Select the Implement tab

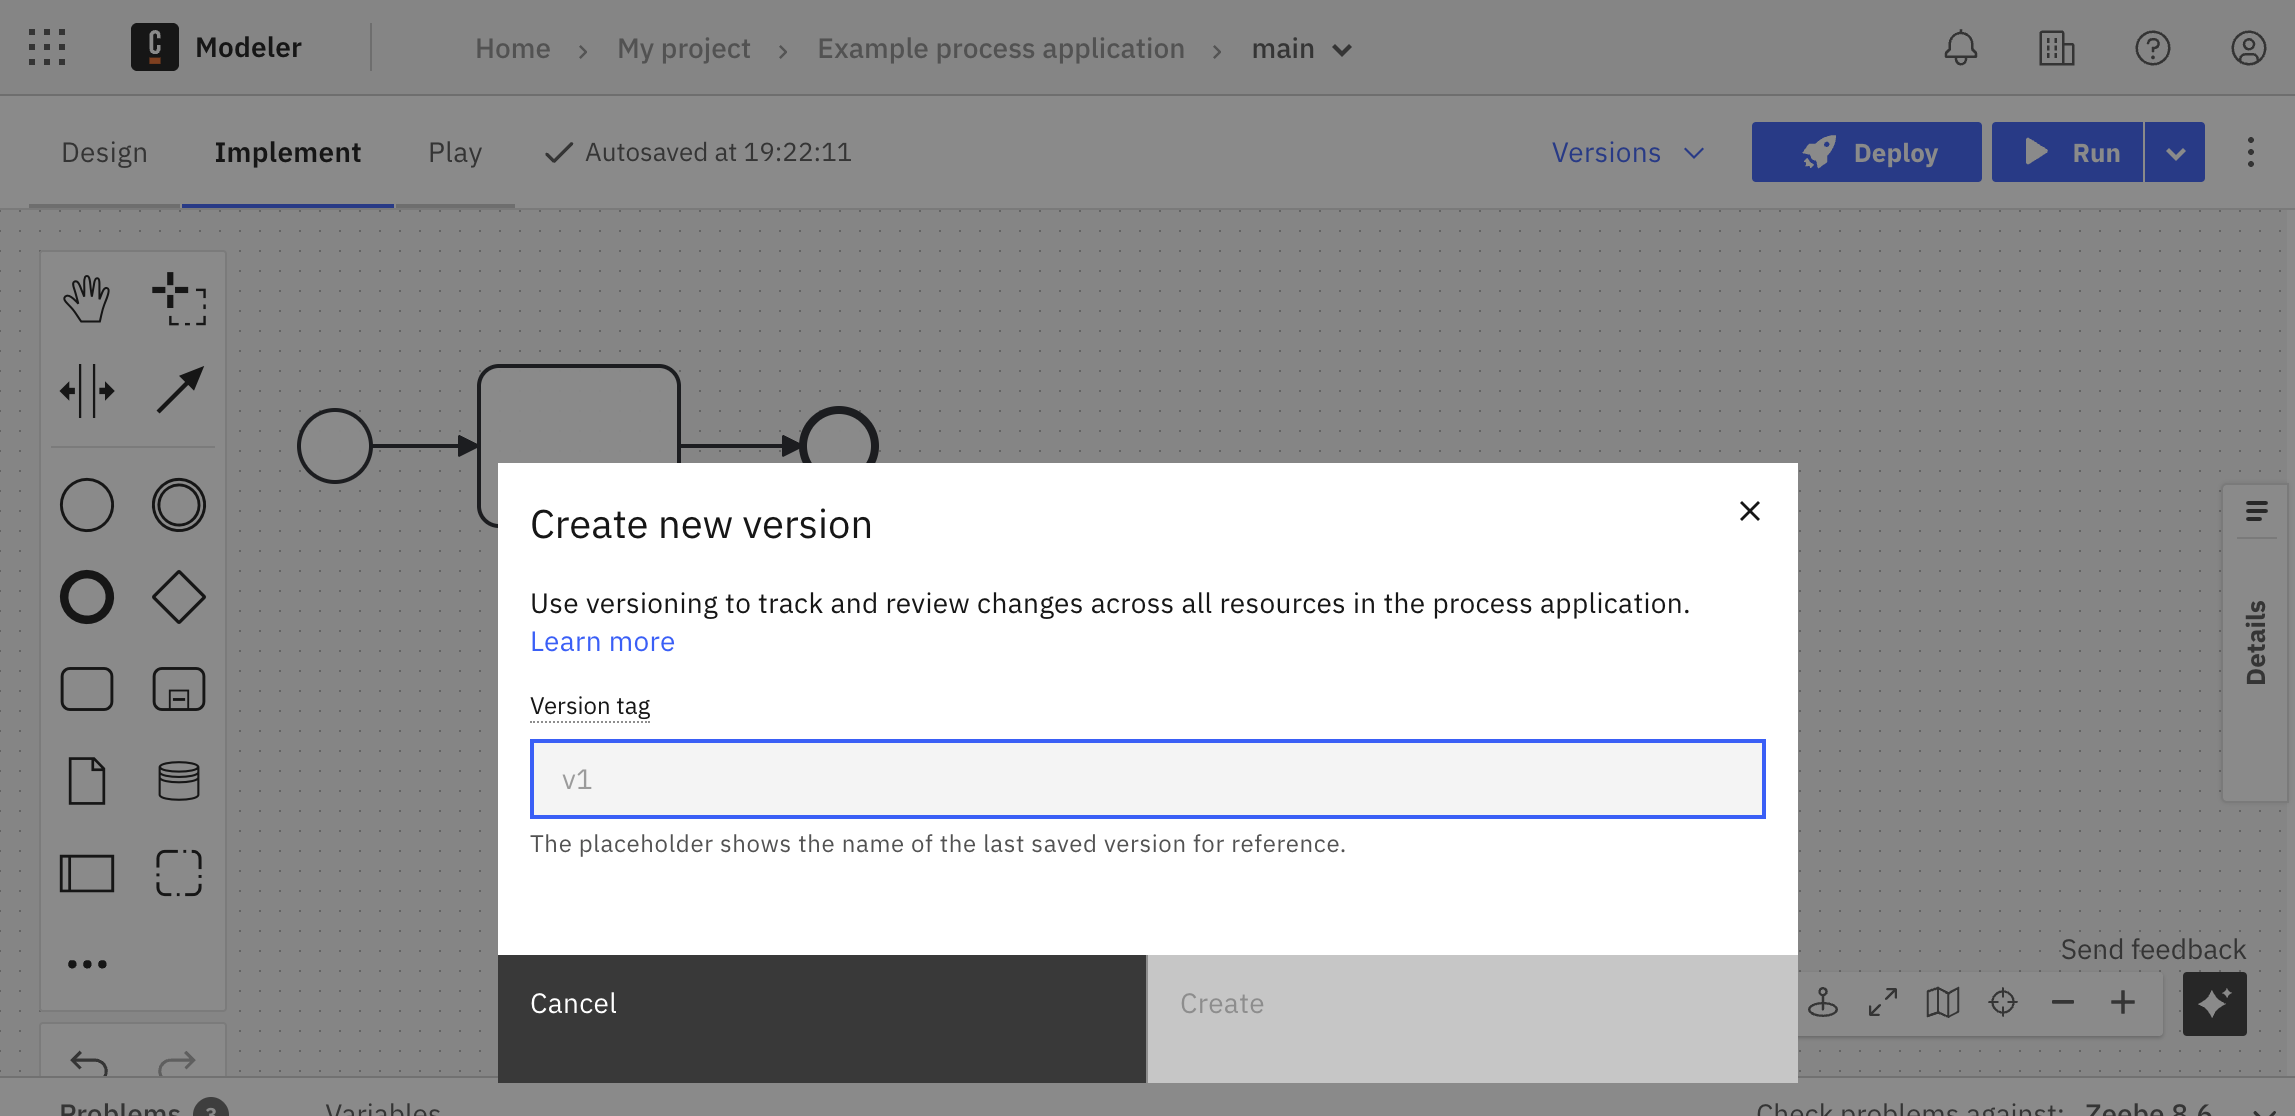pyautogui.click(x=288, y=153)
